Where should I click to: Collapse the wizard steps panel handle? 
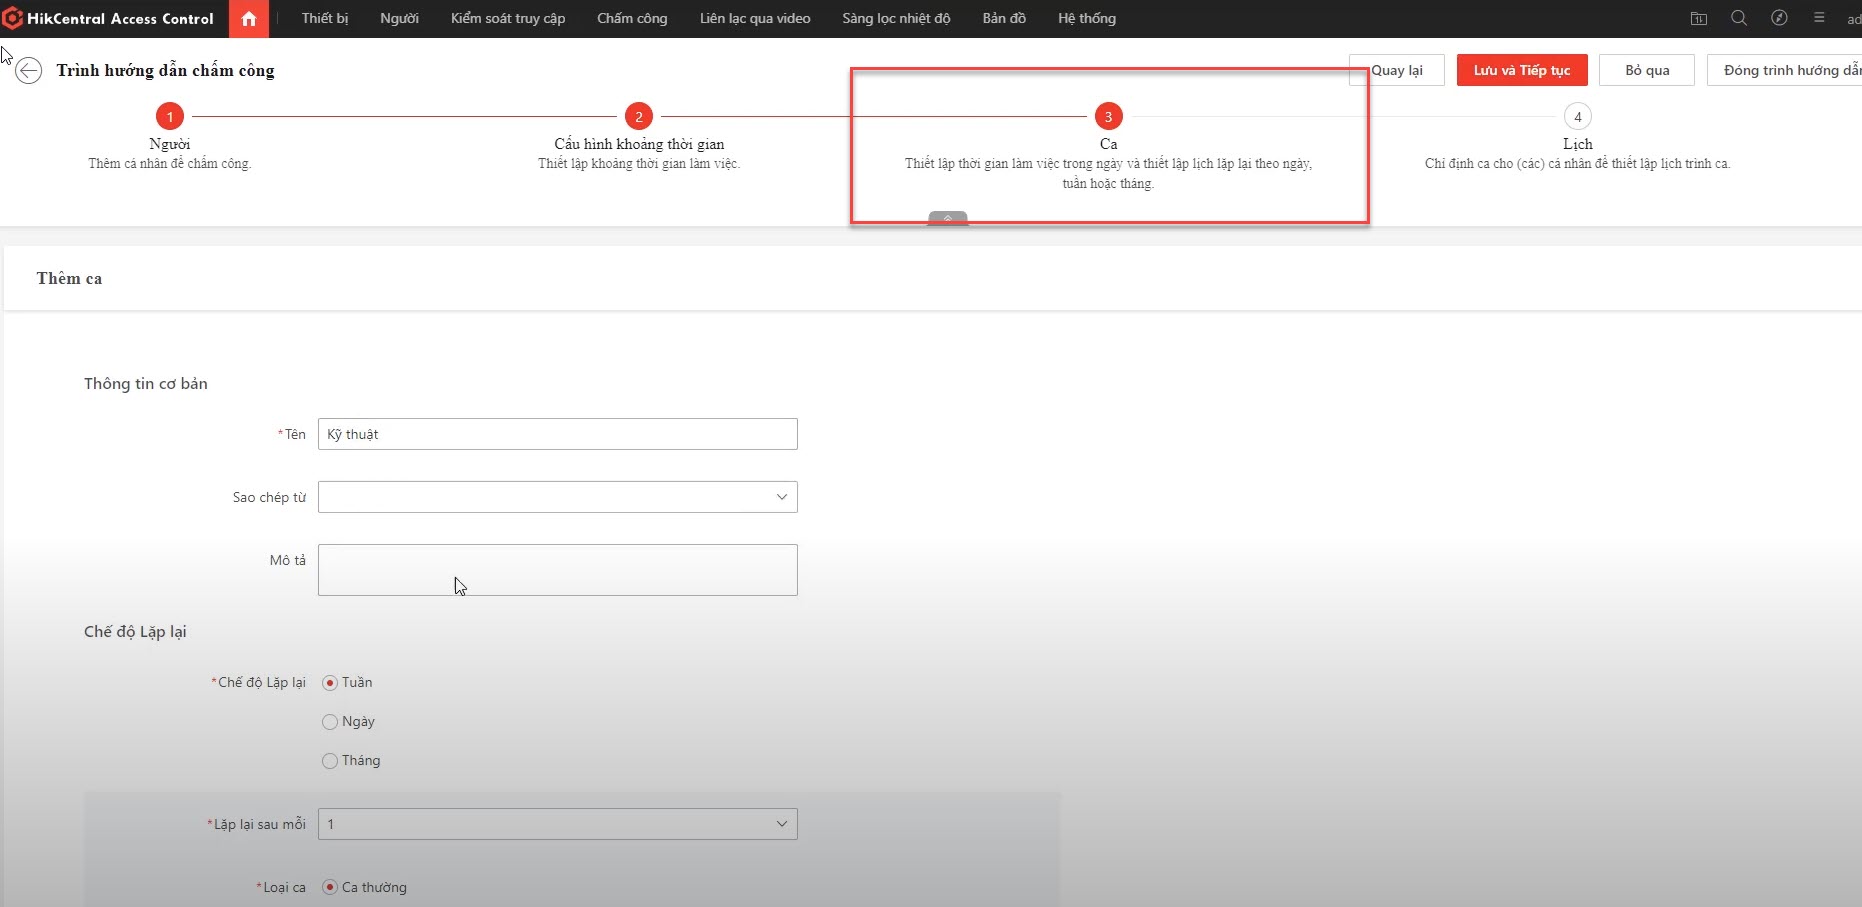(x=947, y=218)
